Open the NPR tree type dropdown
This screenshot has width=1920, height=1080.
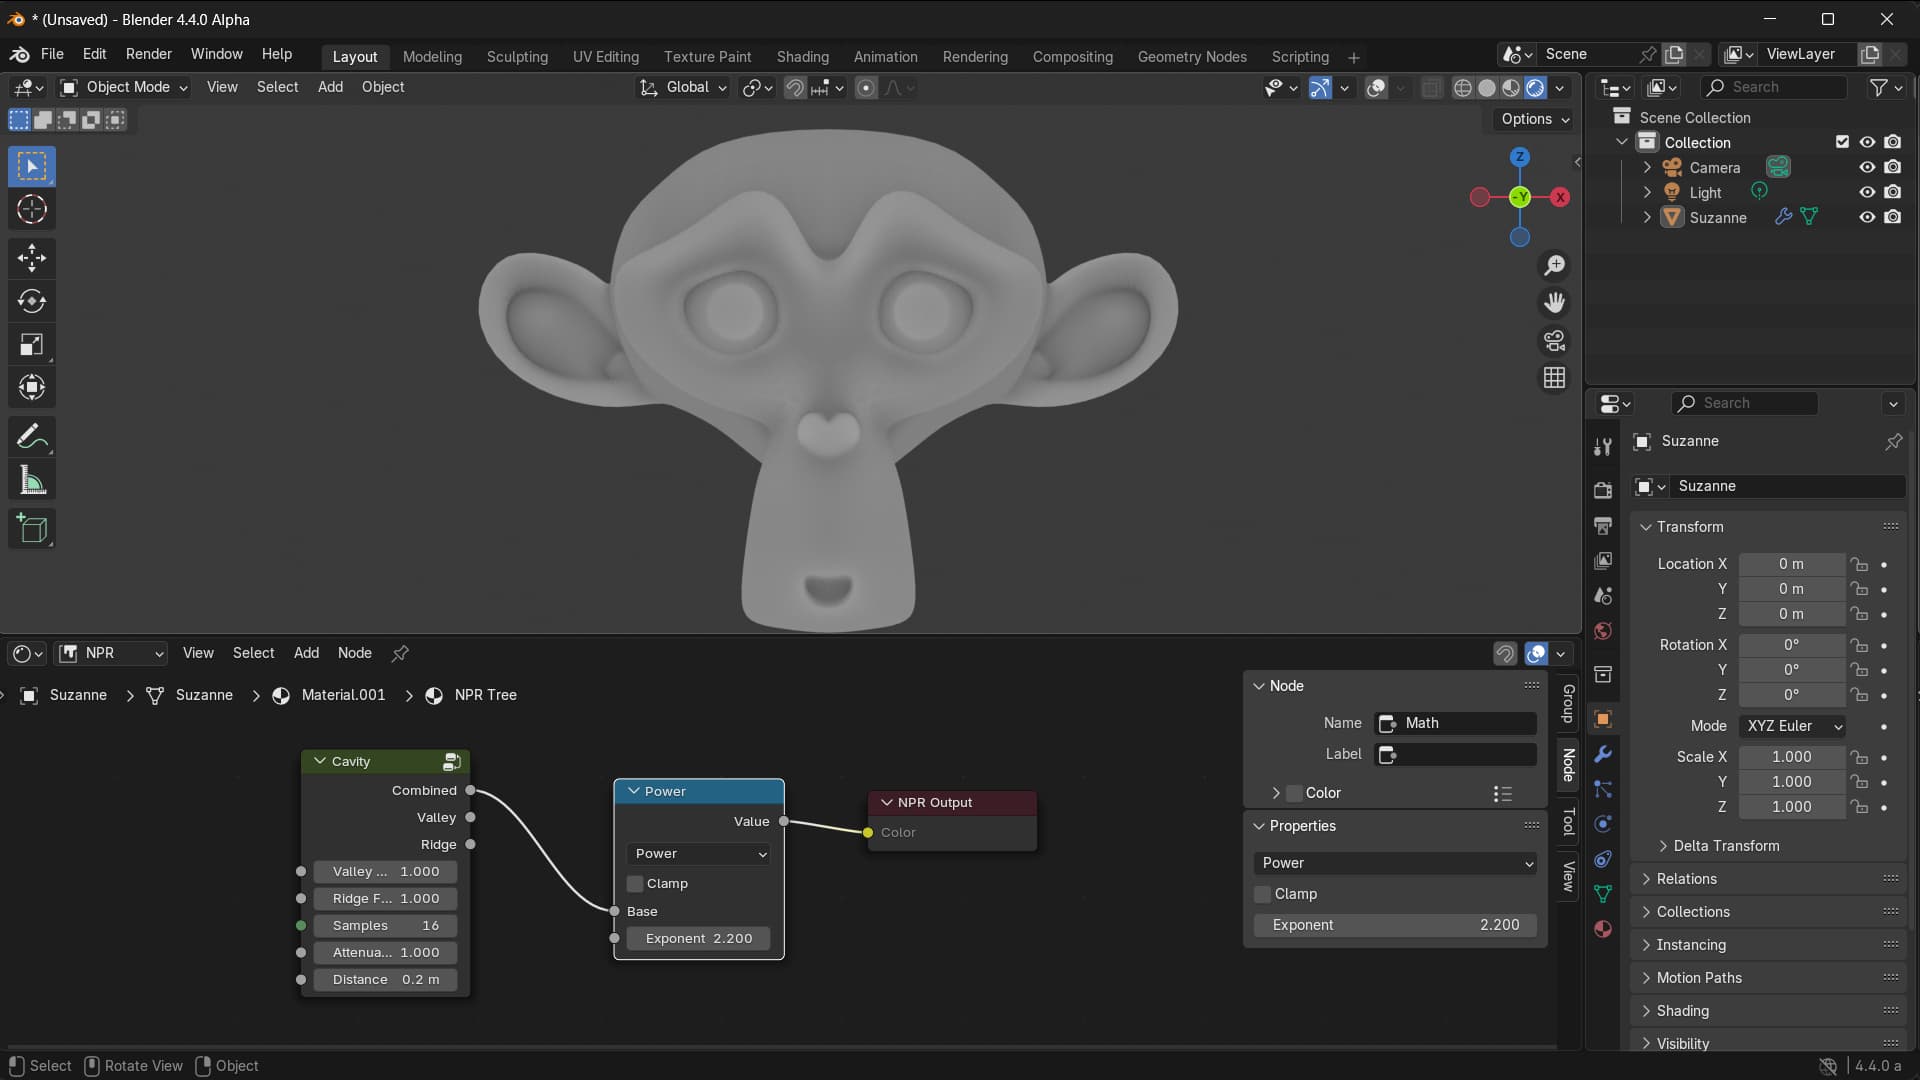tap(110, 653)
